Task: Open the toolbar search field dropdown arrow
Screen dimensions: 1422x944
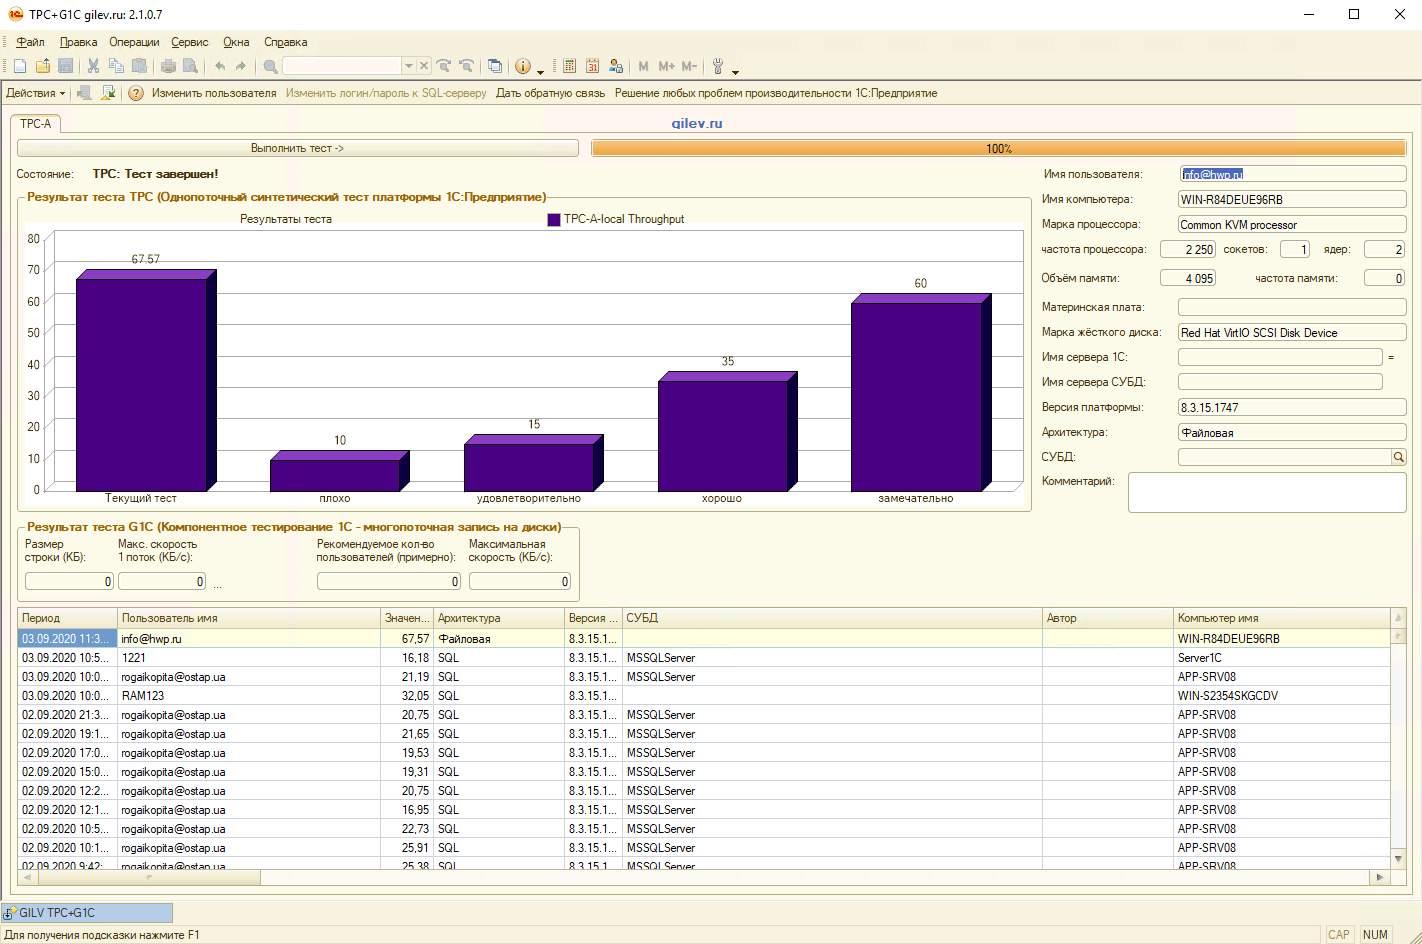Action: pos(408,66)
